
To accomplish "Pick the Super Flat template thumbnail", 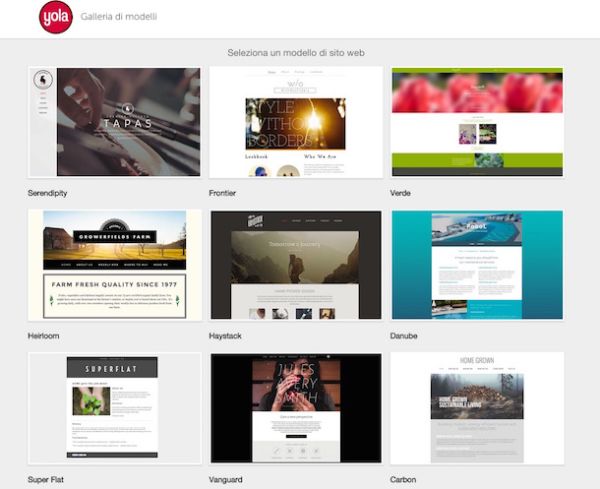I will (x=115, y=408).
